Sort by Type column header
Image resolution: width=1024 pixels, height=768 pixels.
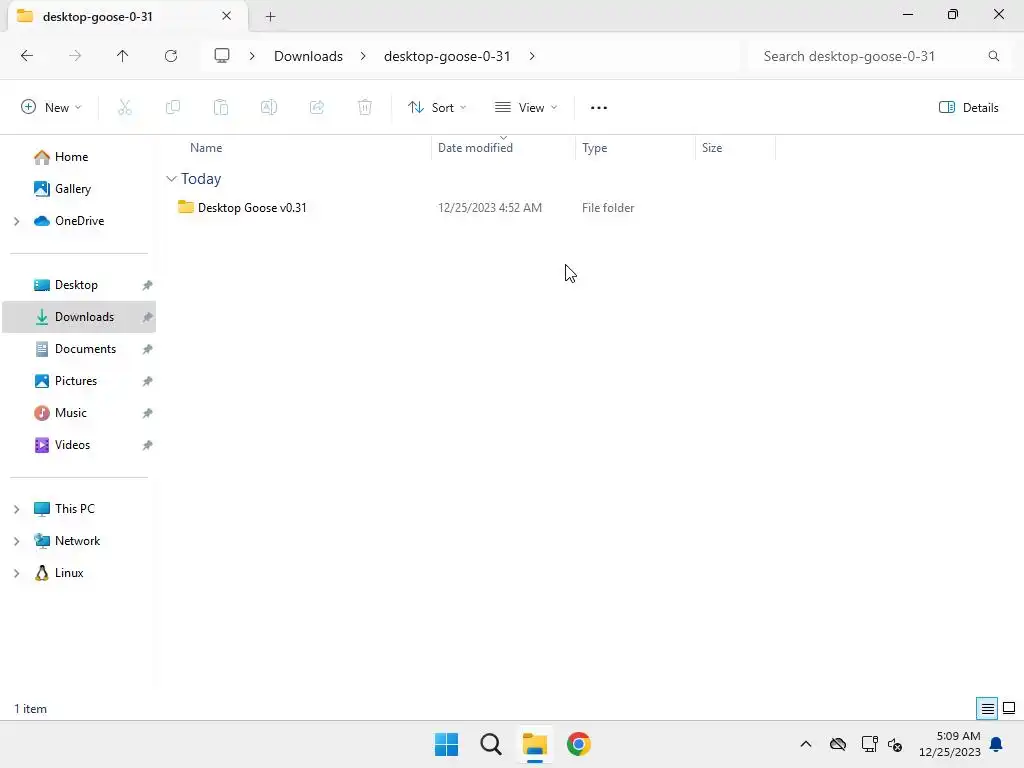click(594, 148)
